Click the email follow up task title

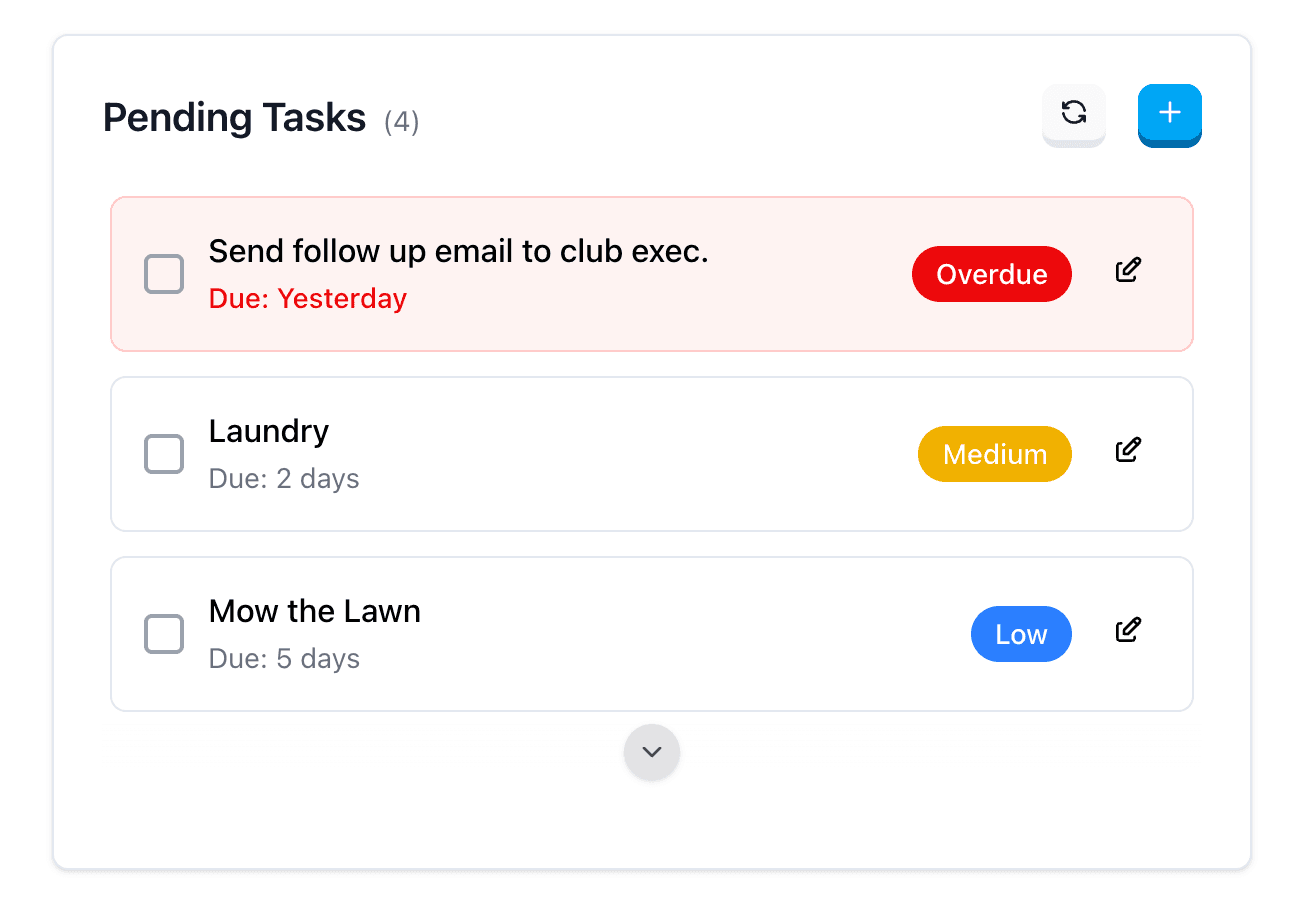pos(458,251)
